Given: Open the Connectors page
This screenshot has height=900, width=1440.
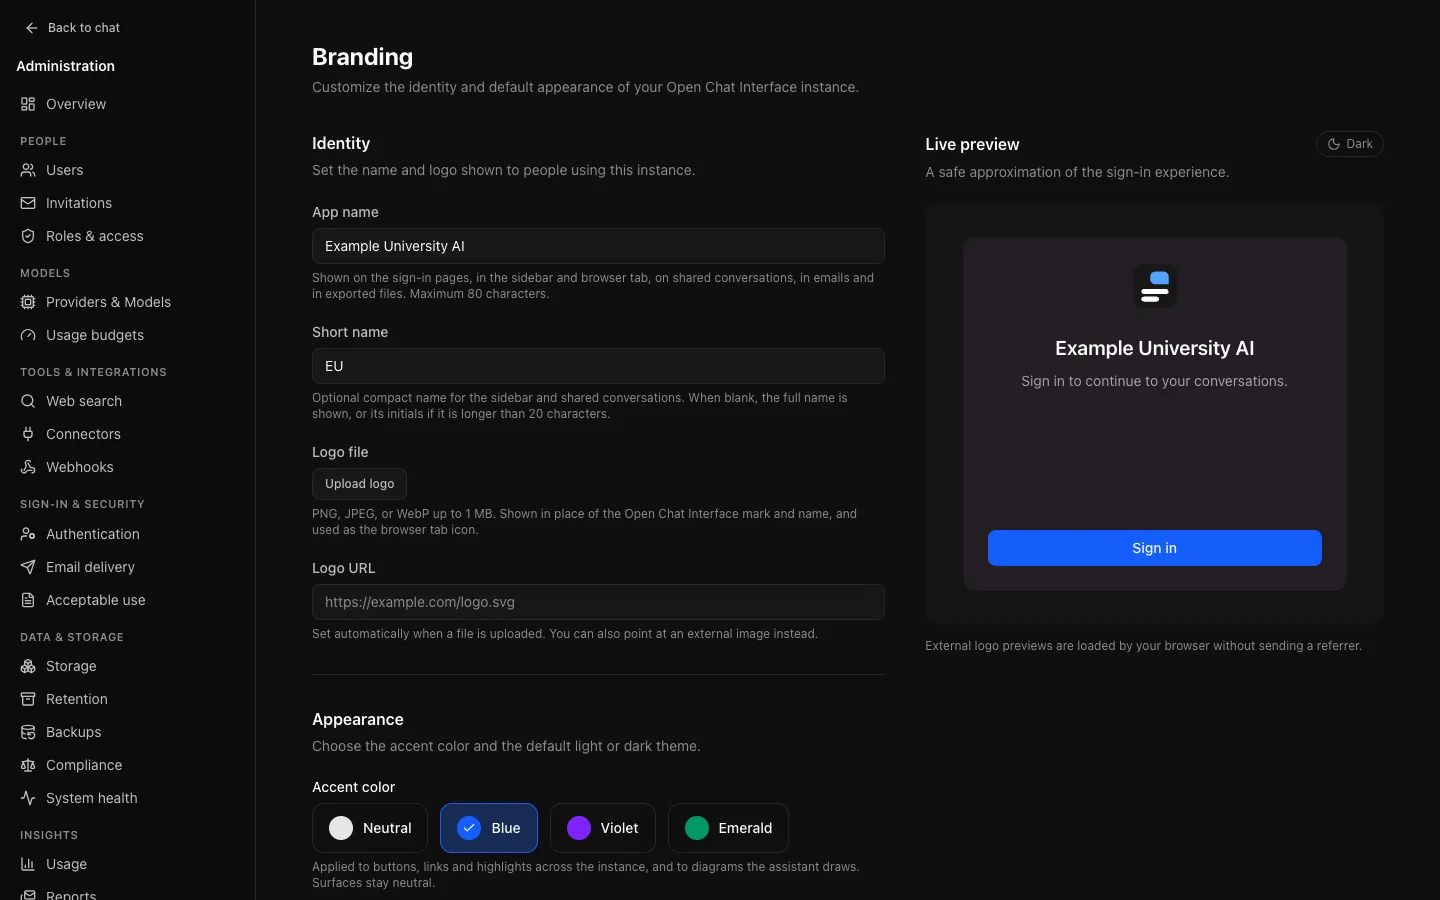Looking at the screenshot, I should click(x=127, y=434).
